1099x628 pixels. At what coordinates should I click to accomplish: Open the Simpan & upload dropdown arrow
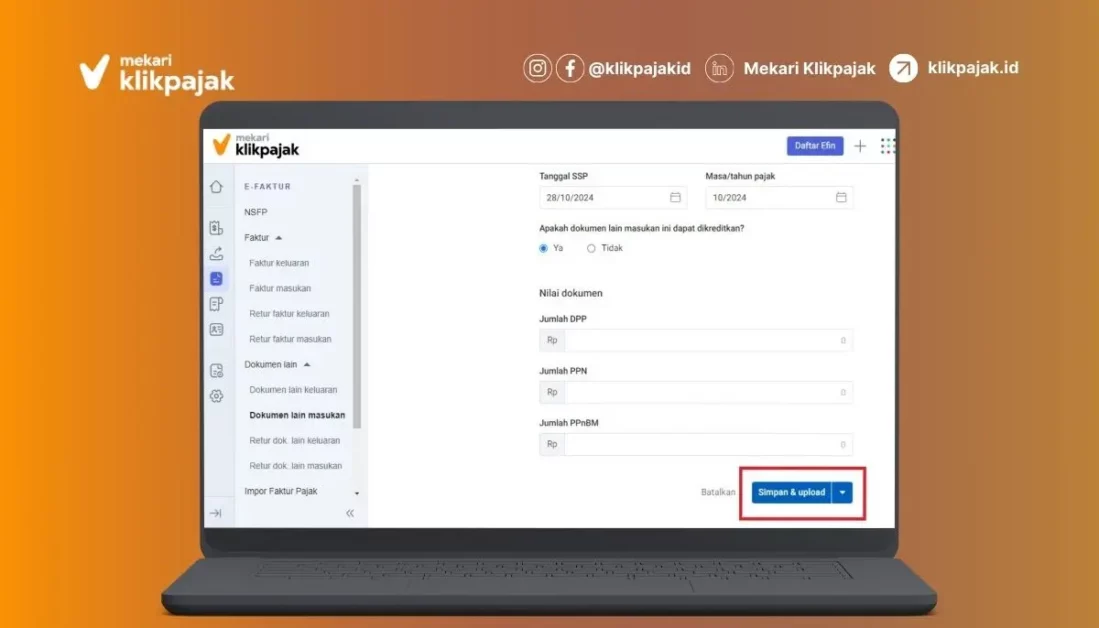842,492
